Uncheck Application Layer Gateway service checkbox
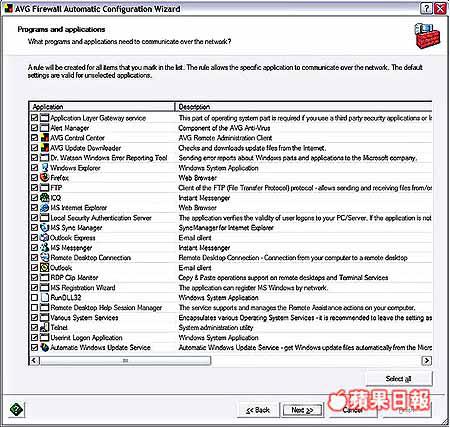 tap(34, 118)
